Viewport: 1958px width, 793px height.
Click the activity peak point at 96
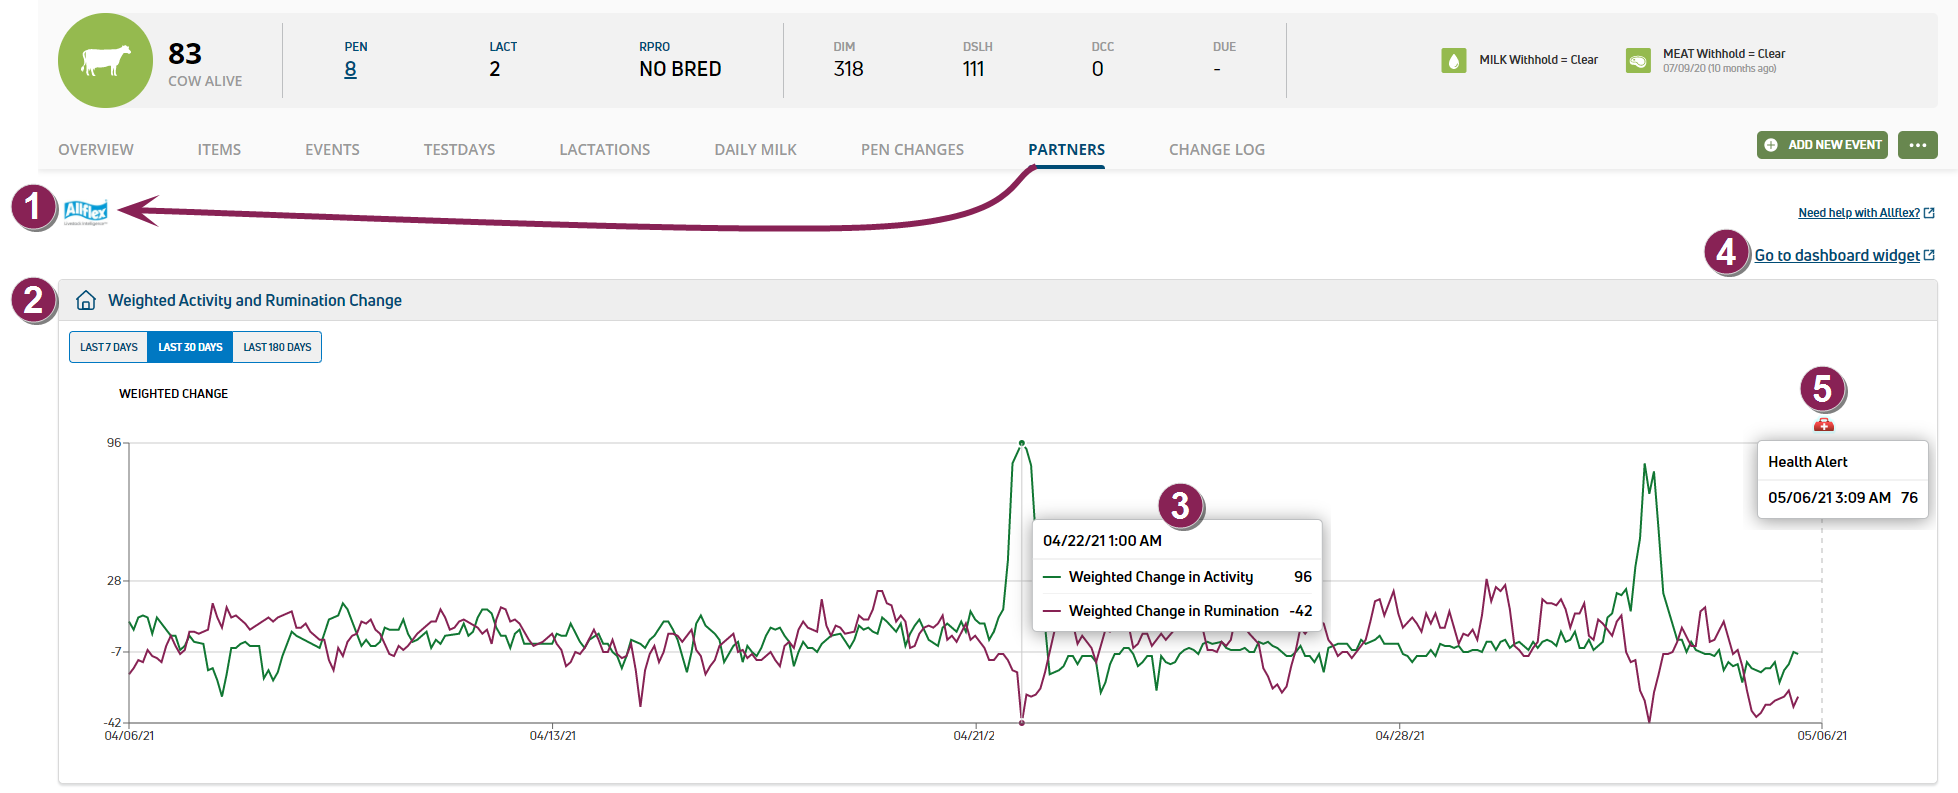(1021, 443)
